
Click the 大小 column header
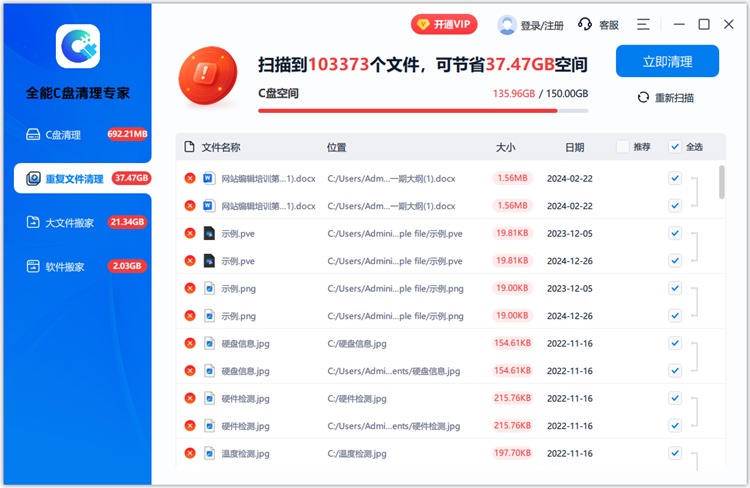[x=506, y=147]
